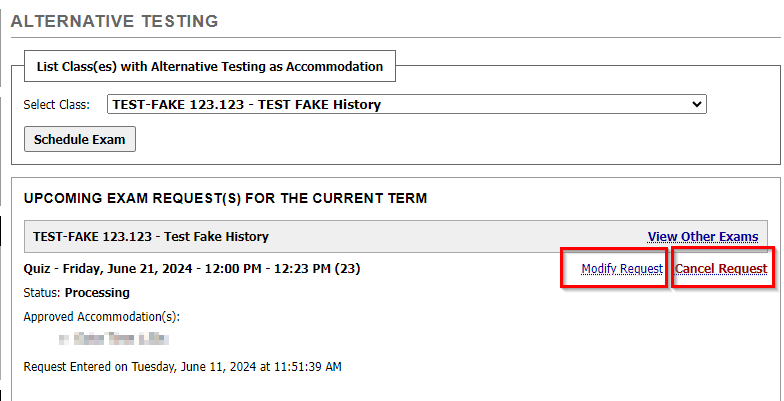Image resolution: width=784 pixels, height=401 pixels.
Task: Cancel the quiz via Cancel Request
Action: (721, 269)
